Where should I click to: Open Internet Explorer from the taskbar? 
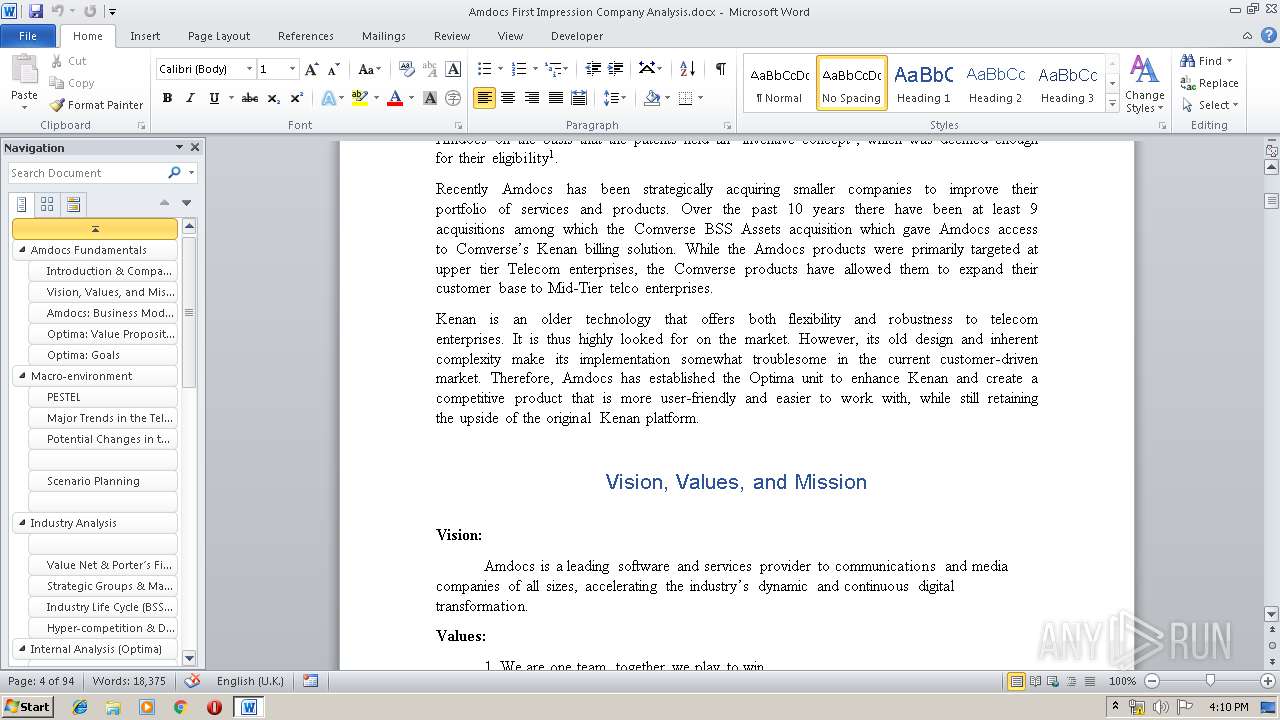tap(80, 707)
